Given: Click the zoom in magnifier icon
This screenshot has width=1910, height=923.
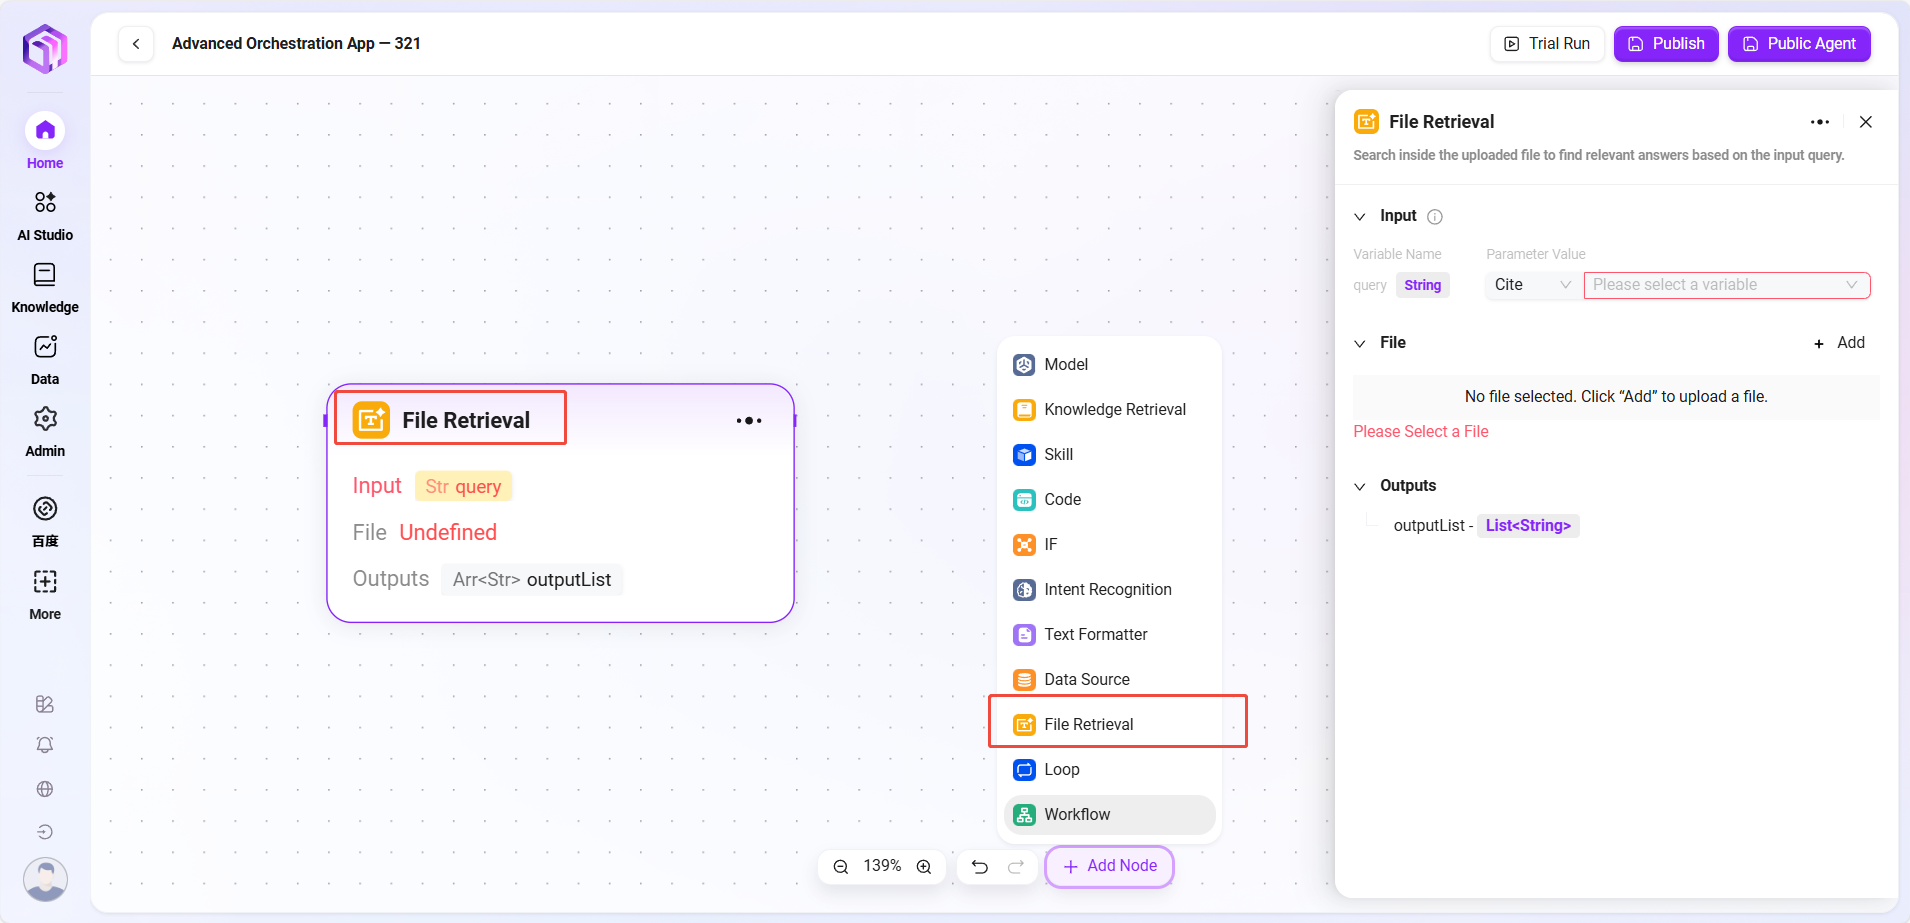Looking at the screenshot, I should coord(924,867).
